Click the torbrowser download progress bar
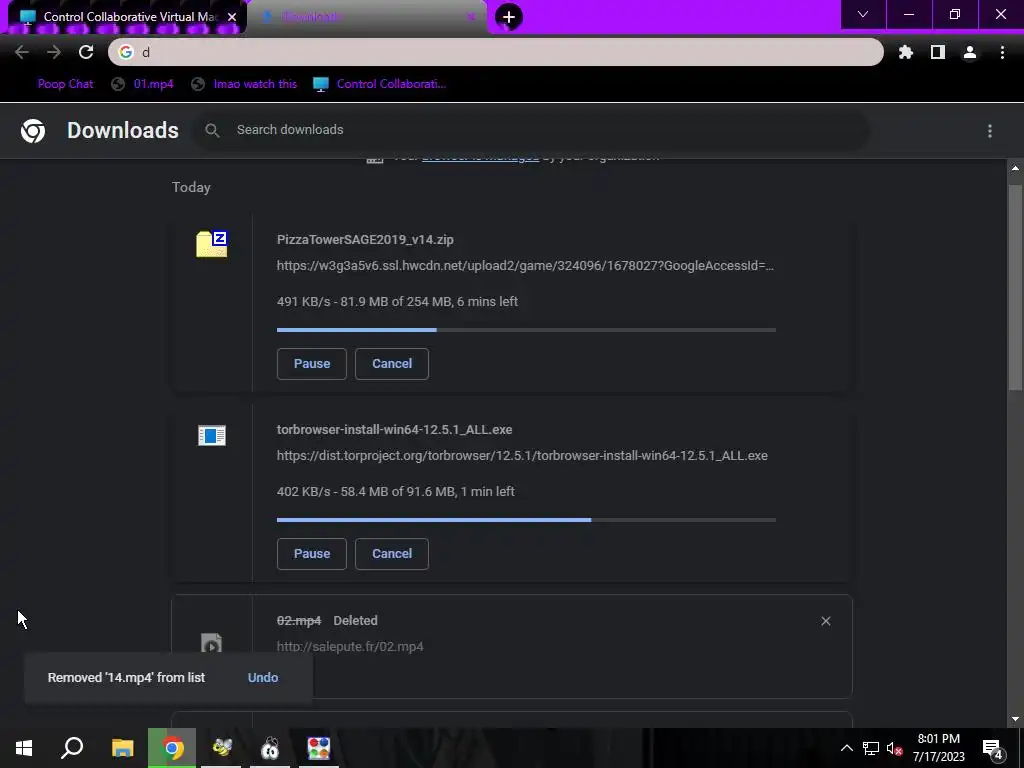1024x768 pixels. (526, 520)
